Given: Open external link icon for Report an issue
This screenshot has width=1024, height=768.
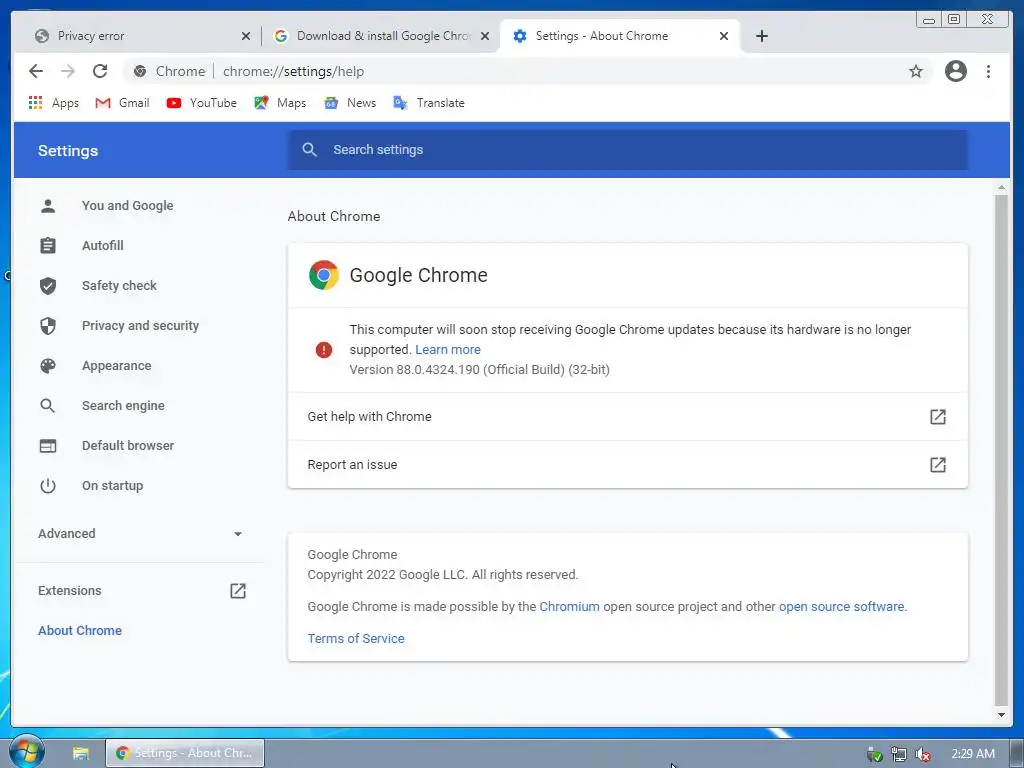Looking at the screenshot, I should tap(938, 464).
